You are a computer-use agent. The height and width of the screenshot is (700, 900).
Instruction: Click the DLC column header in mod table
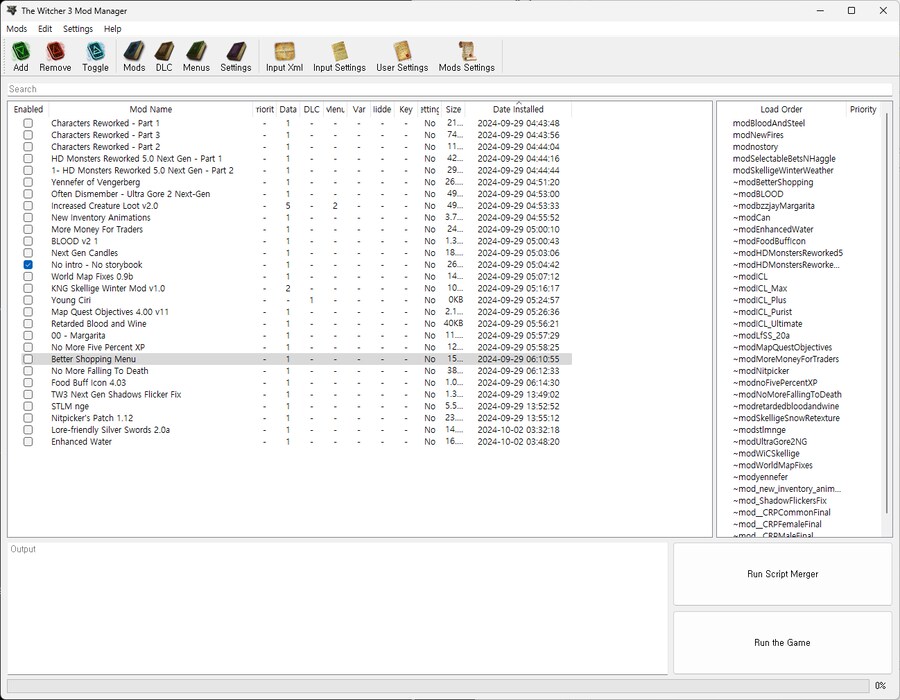tap(311, 109)
